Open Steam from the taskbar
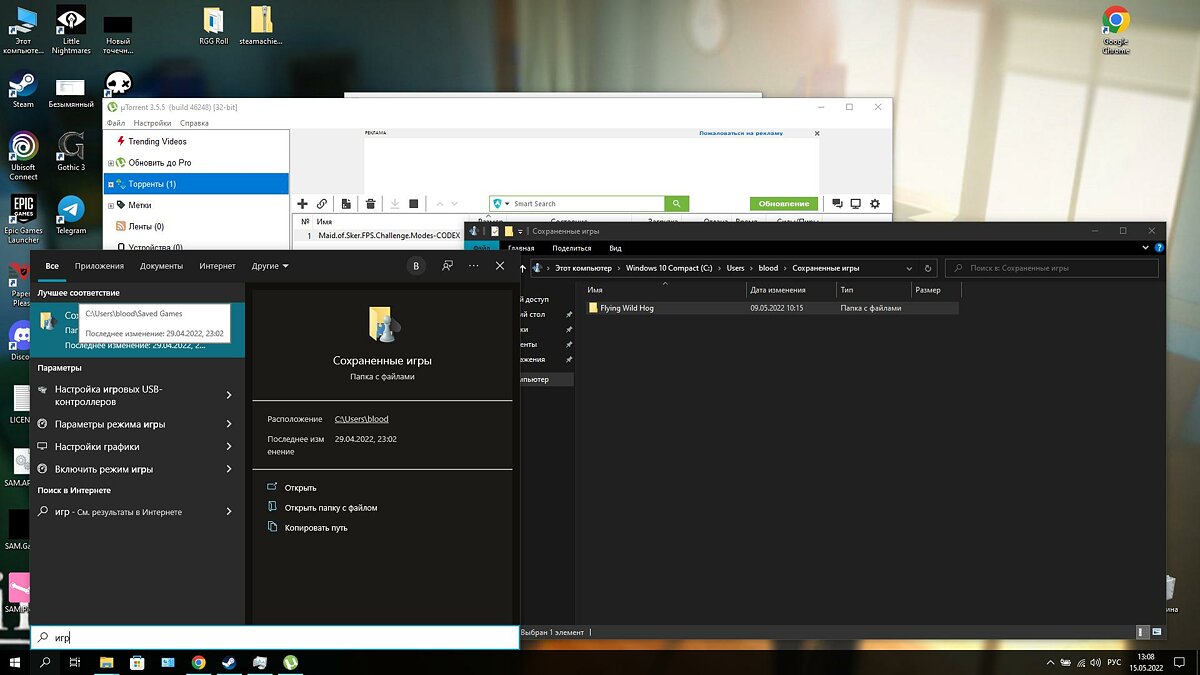The image size is (1200, 675). click(x=229, y=662)
